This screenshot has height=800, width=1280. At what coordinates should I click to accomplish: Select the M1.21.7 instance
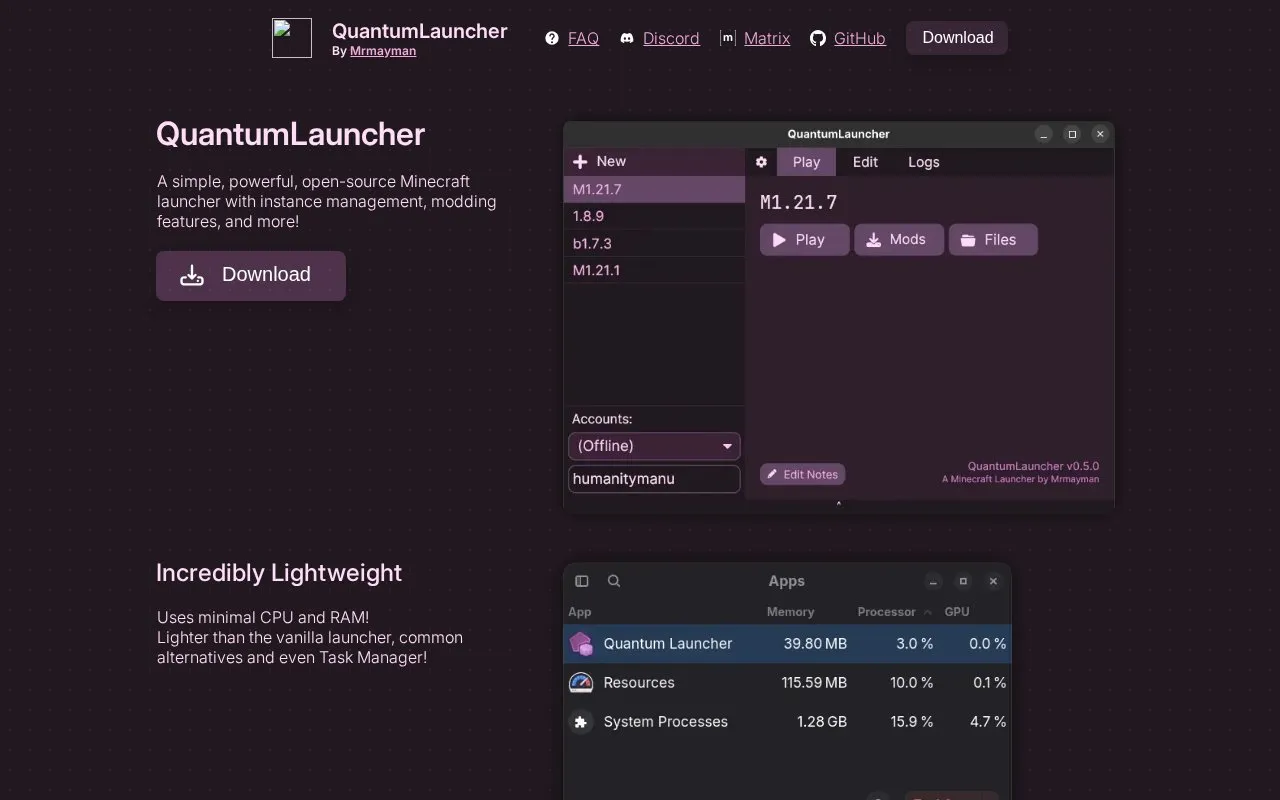(x=655, y=189)
